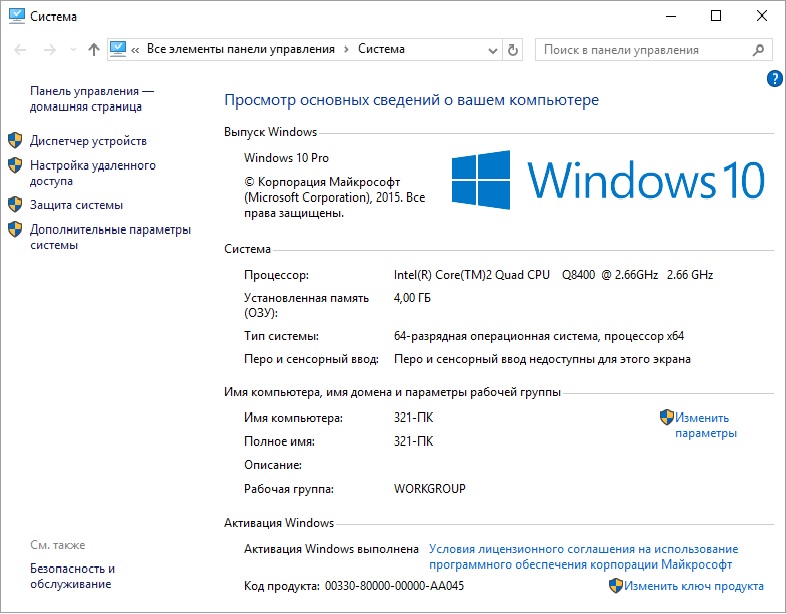Click the double chevron in address bar
The height and width of the screenshot is (614, 786).
(135, 50)
